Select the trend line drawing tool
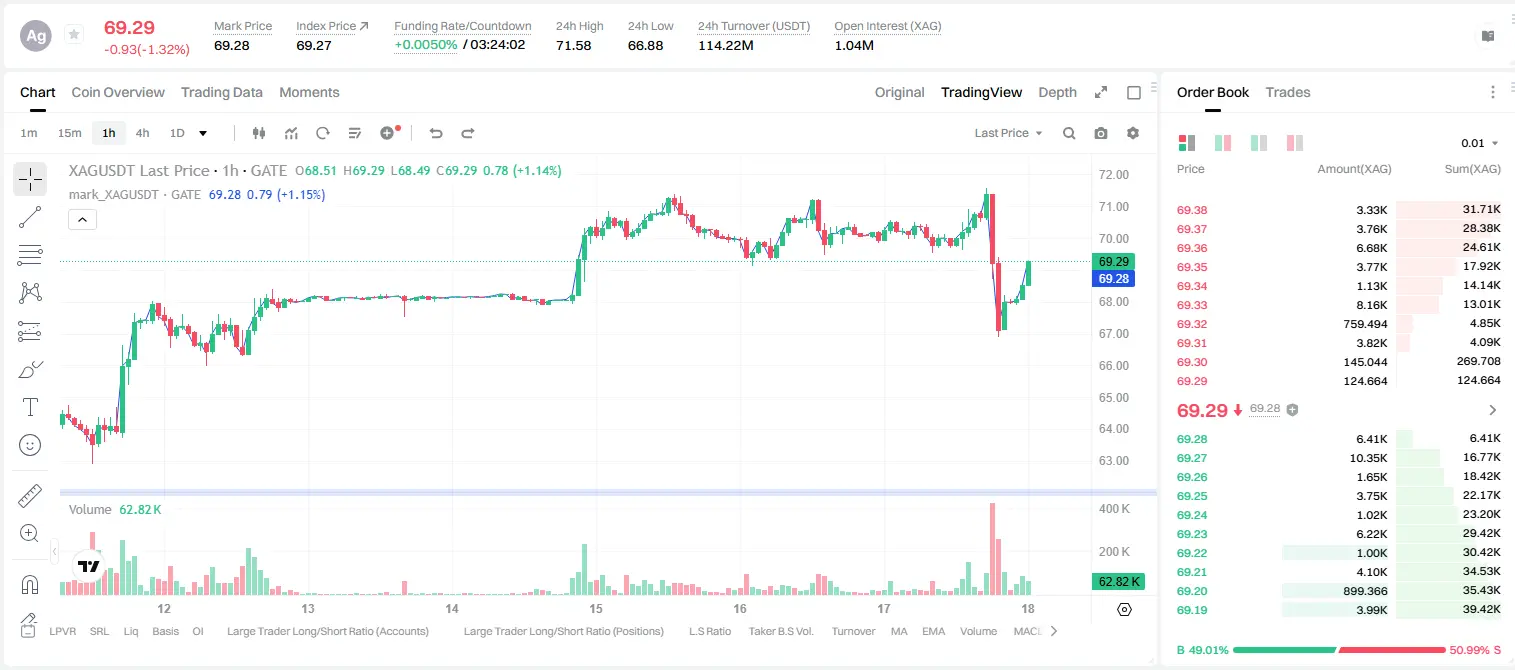Viewport: 1515px width, 670px height. 30,217
